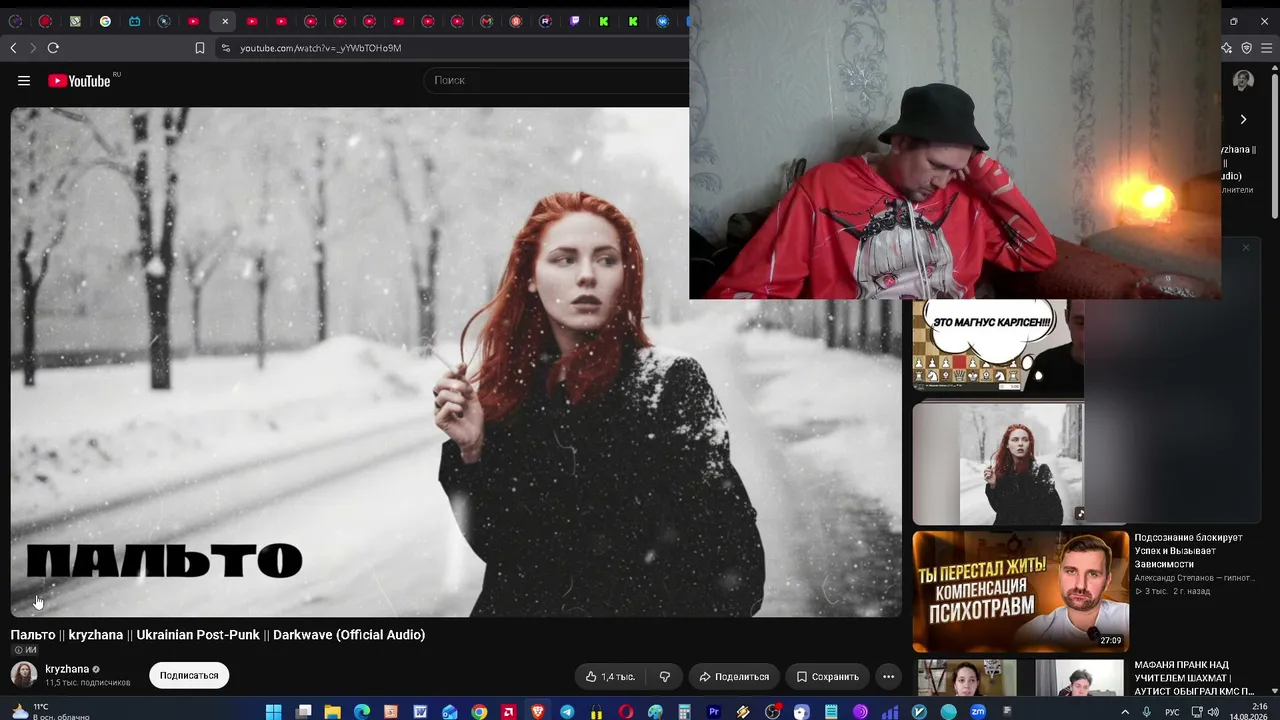This screenshot has height=720, width=1280.
Task: Close the currently active browser tab
Action: [224, 21]
